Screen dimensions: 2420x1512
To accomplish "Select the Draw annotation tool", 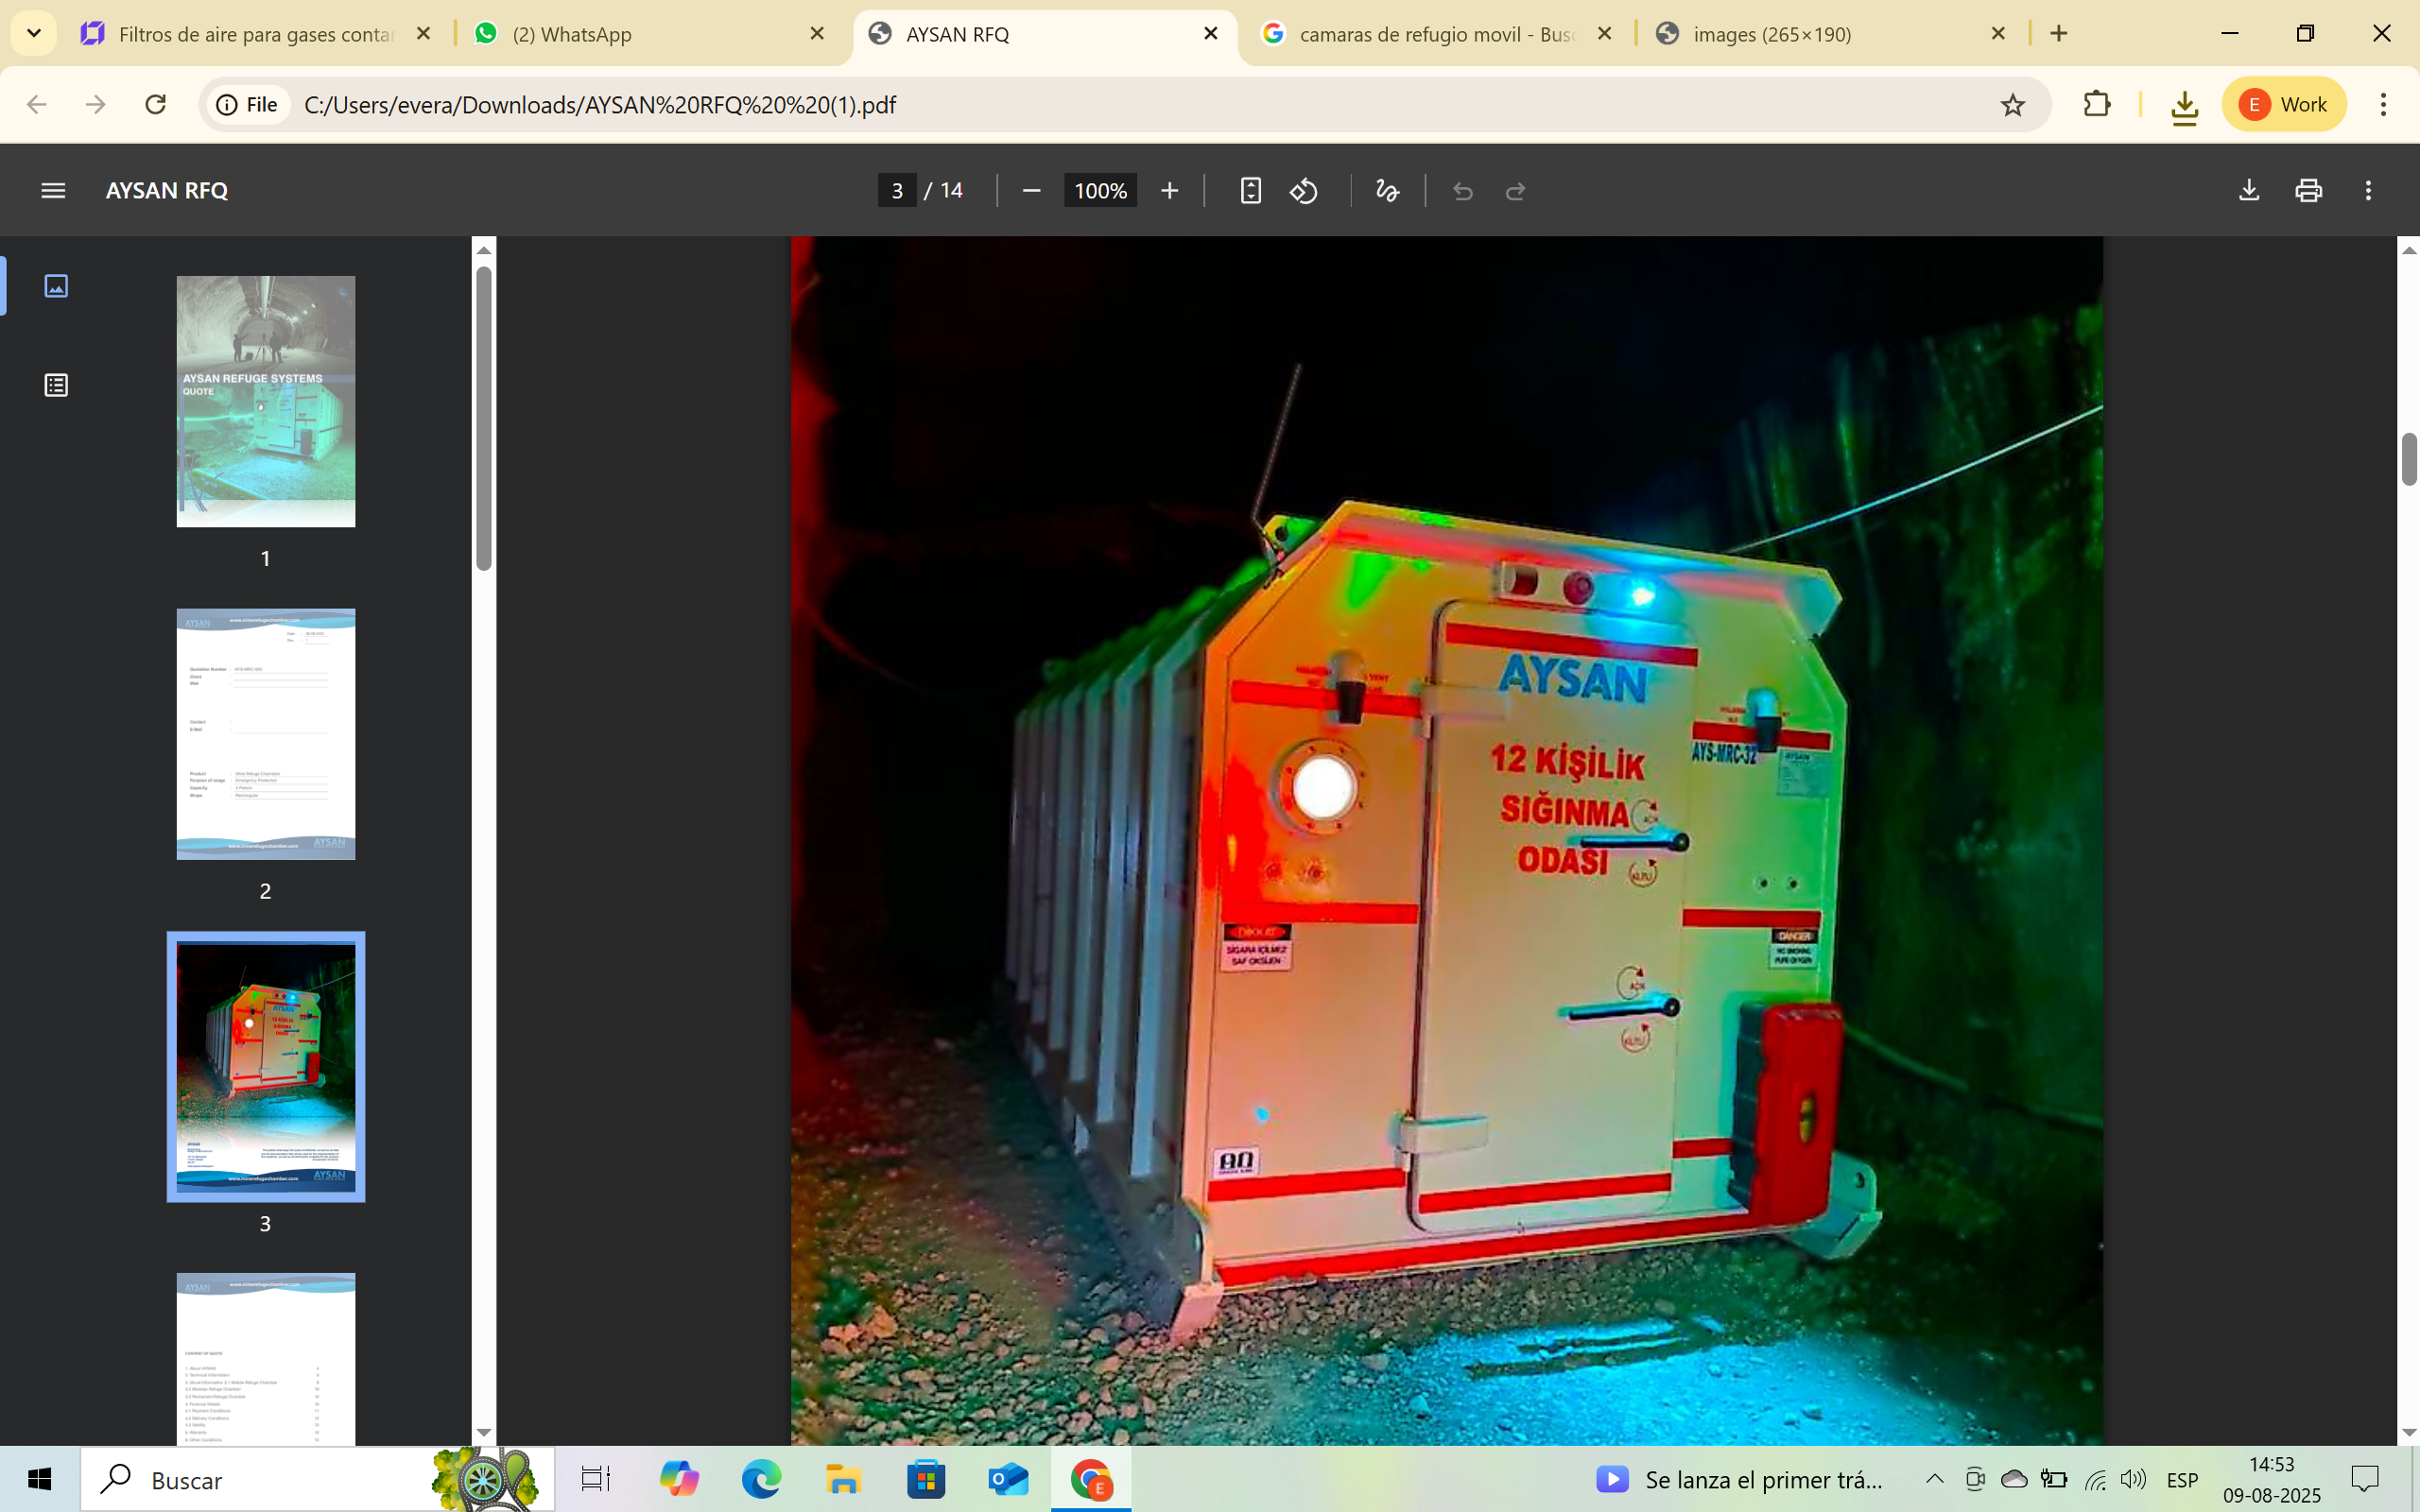I will 1387,190.
